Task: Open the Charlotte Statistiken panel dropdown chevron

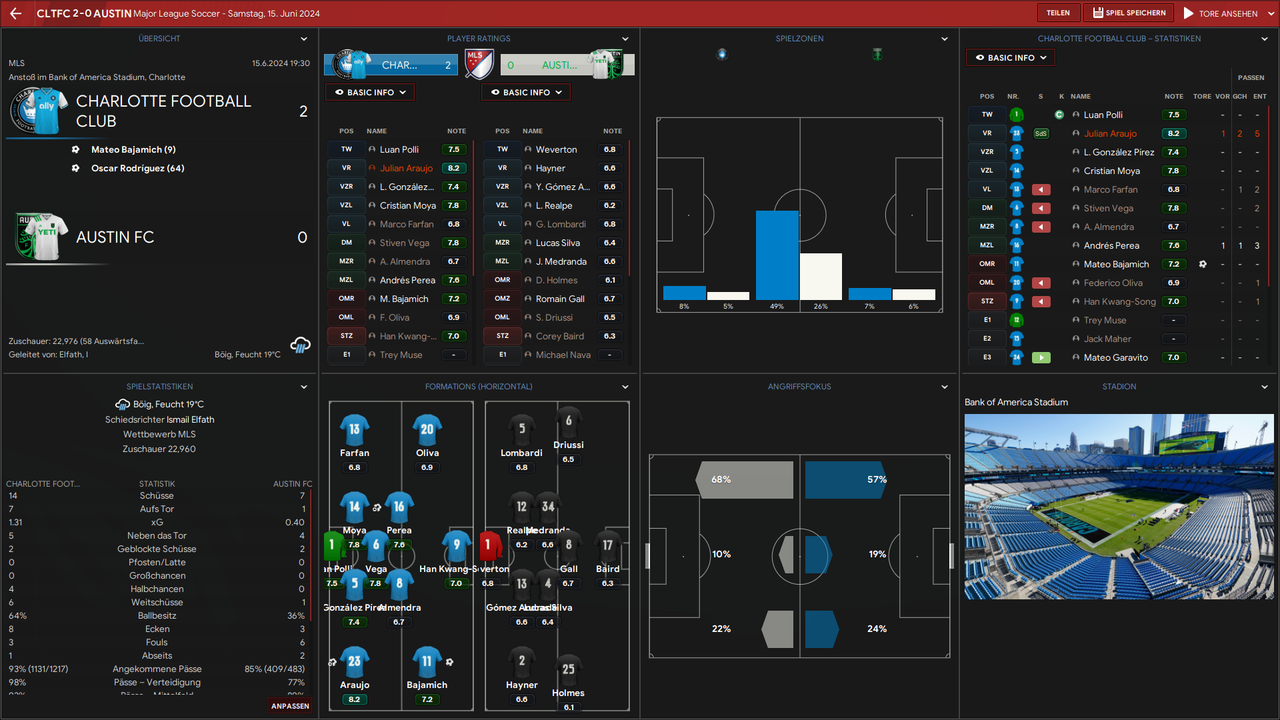Action: click(x=1265, y=39)
